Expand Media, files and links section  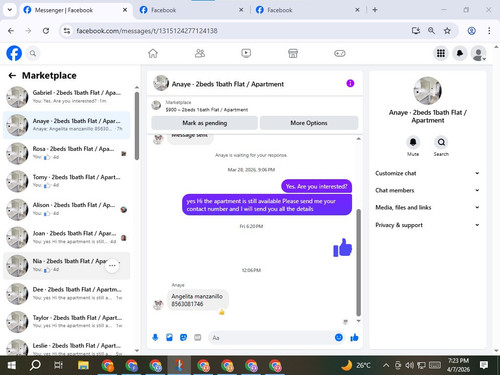click(x=427, y=207)
